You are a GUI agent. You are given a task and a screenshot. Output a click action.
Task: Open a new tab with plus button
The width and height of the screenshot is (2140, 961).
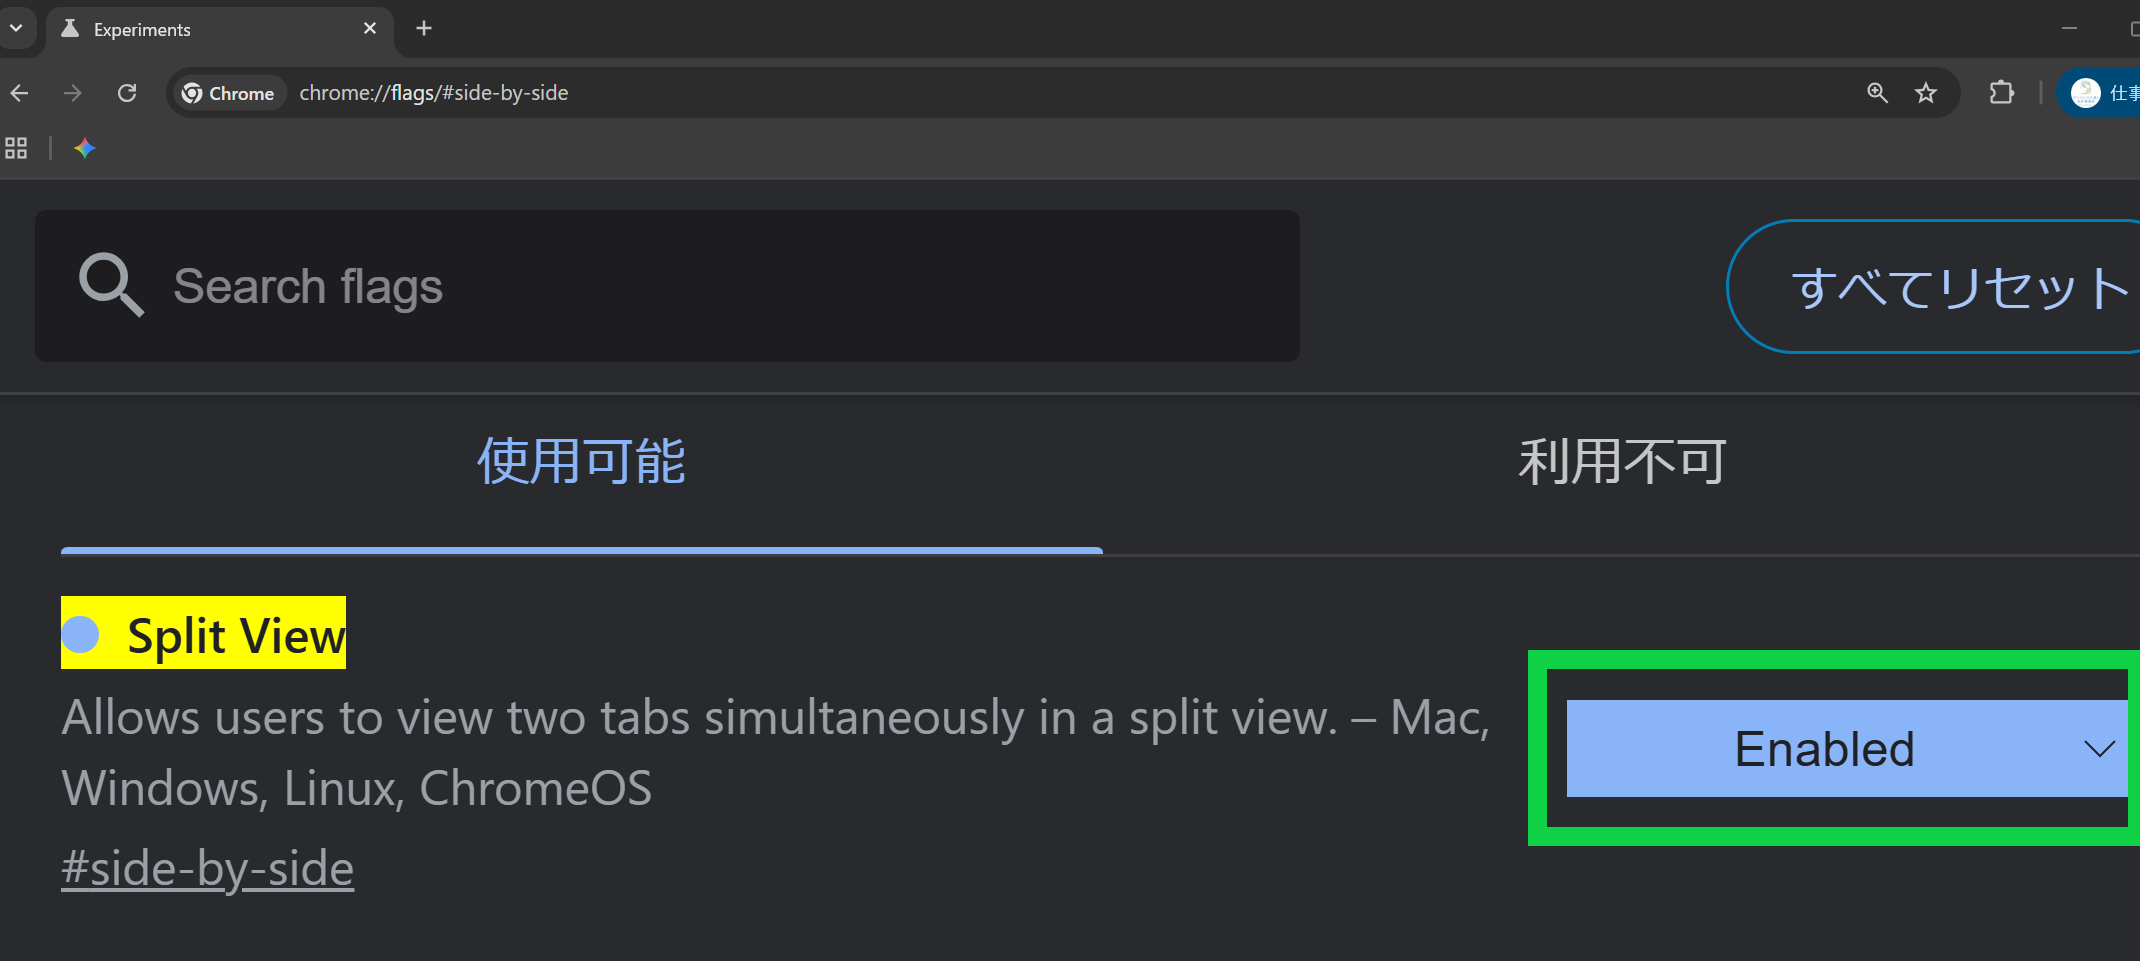[x=424, y=29]
